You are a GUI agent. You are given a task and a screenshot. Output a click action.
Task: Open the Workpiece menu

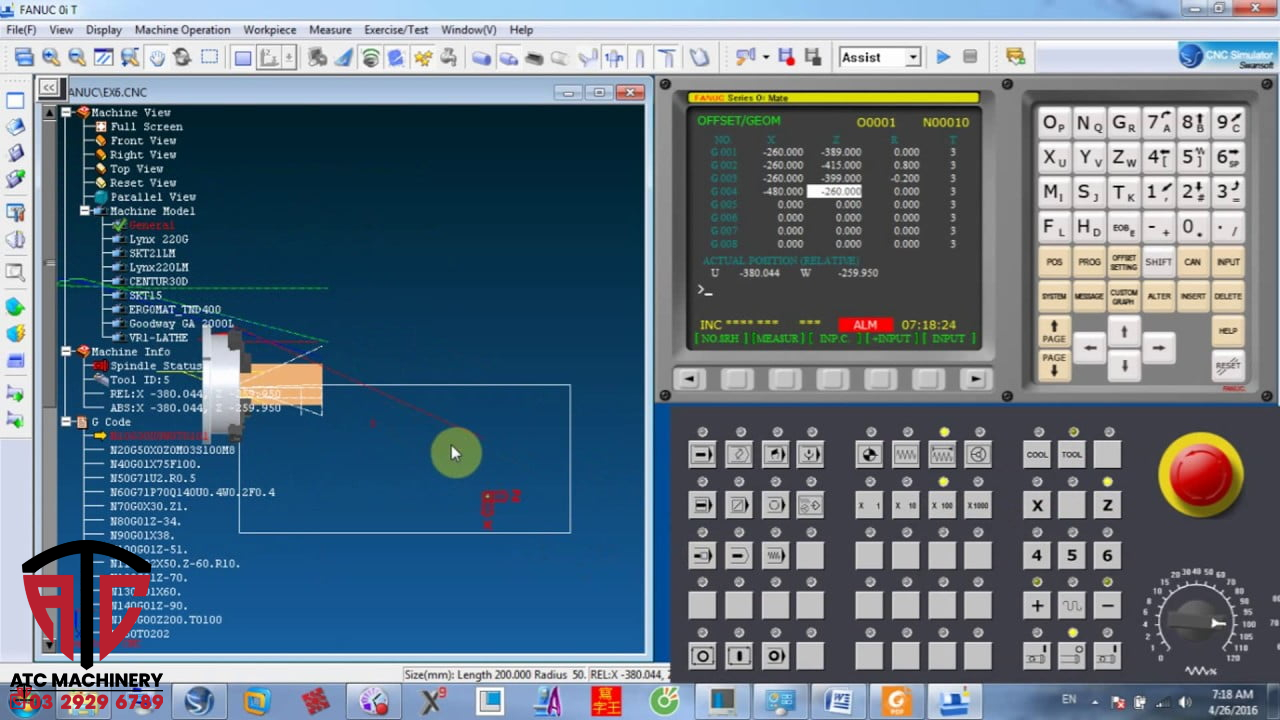pyautogui.click(x=270, y=30)
